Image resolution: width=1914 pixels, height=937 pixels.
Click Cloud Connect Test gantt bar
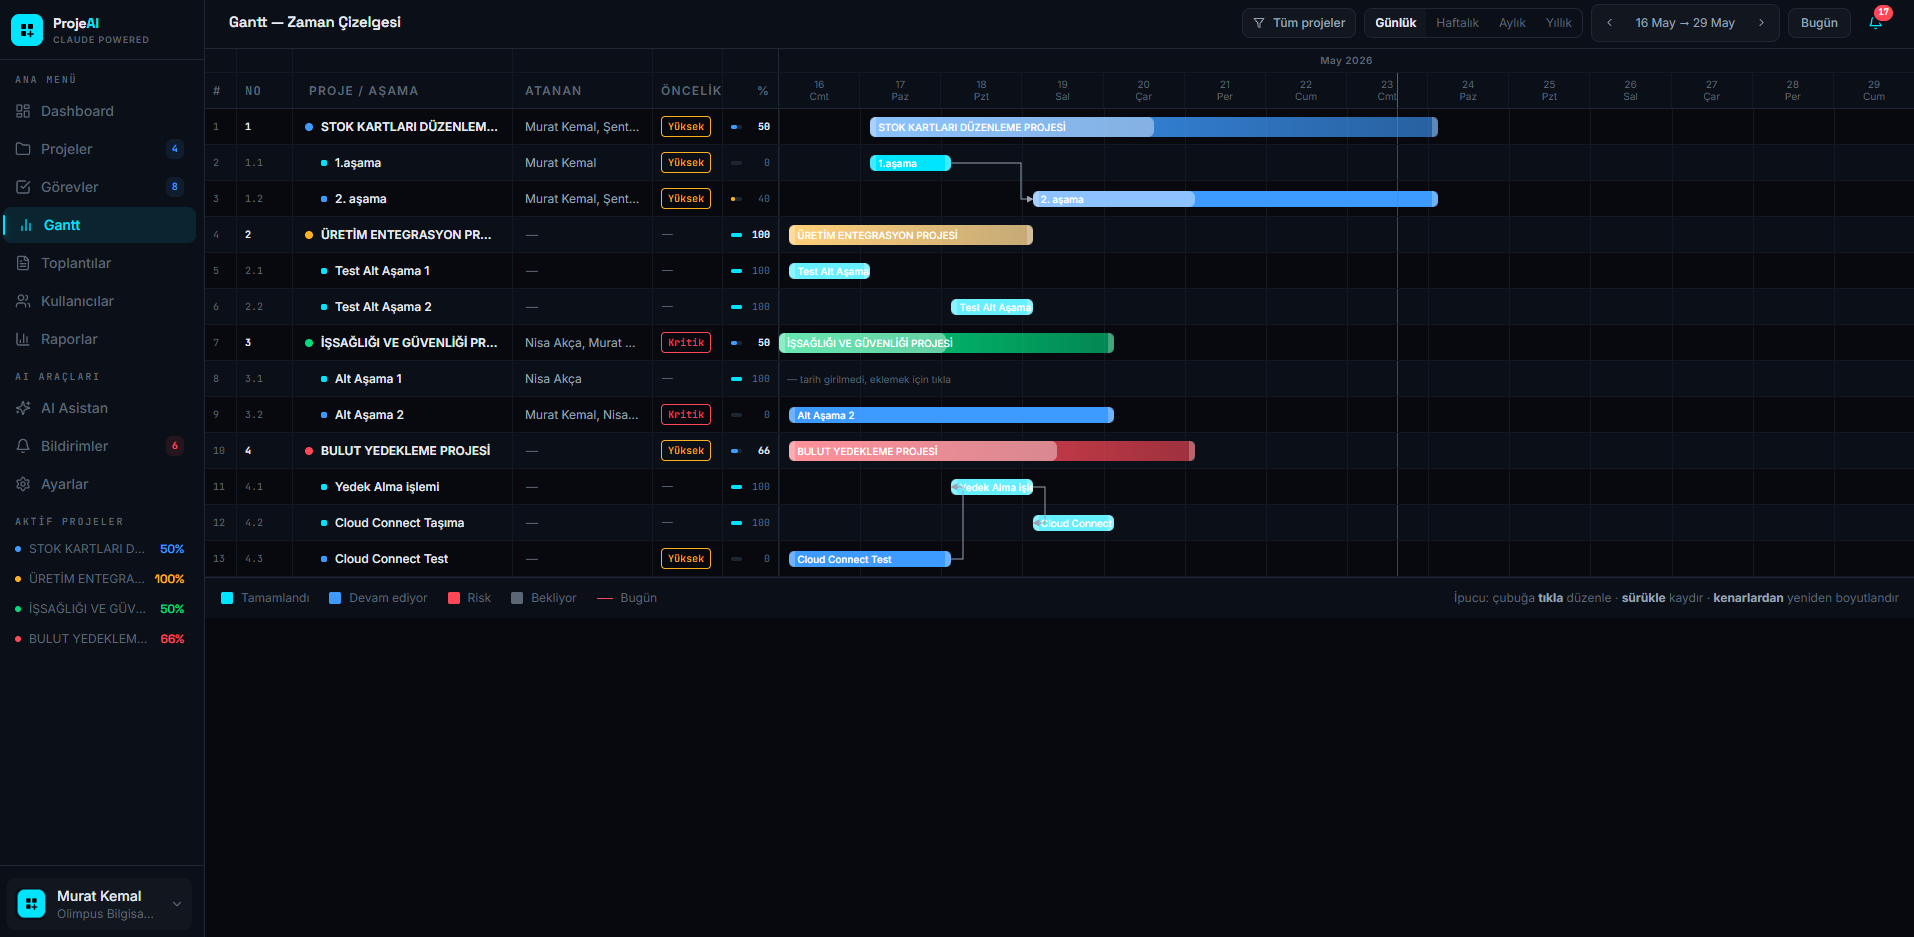click(870, 559)
